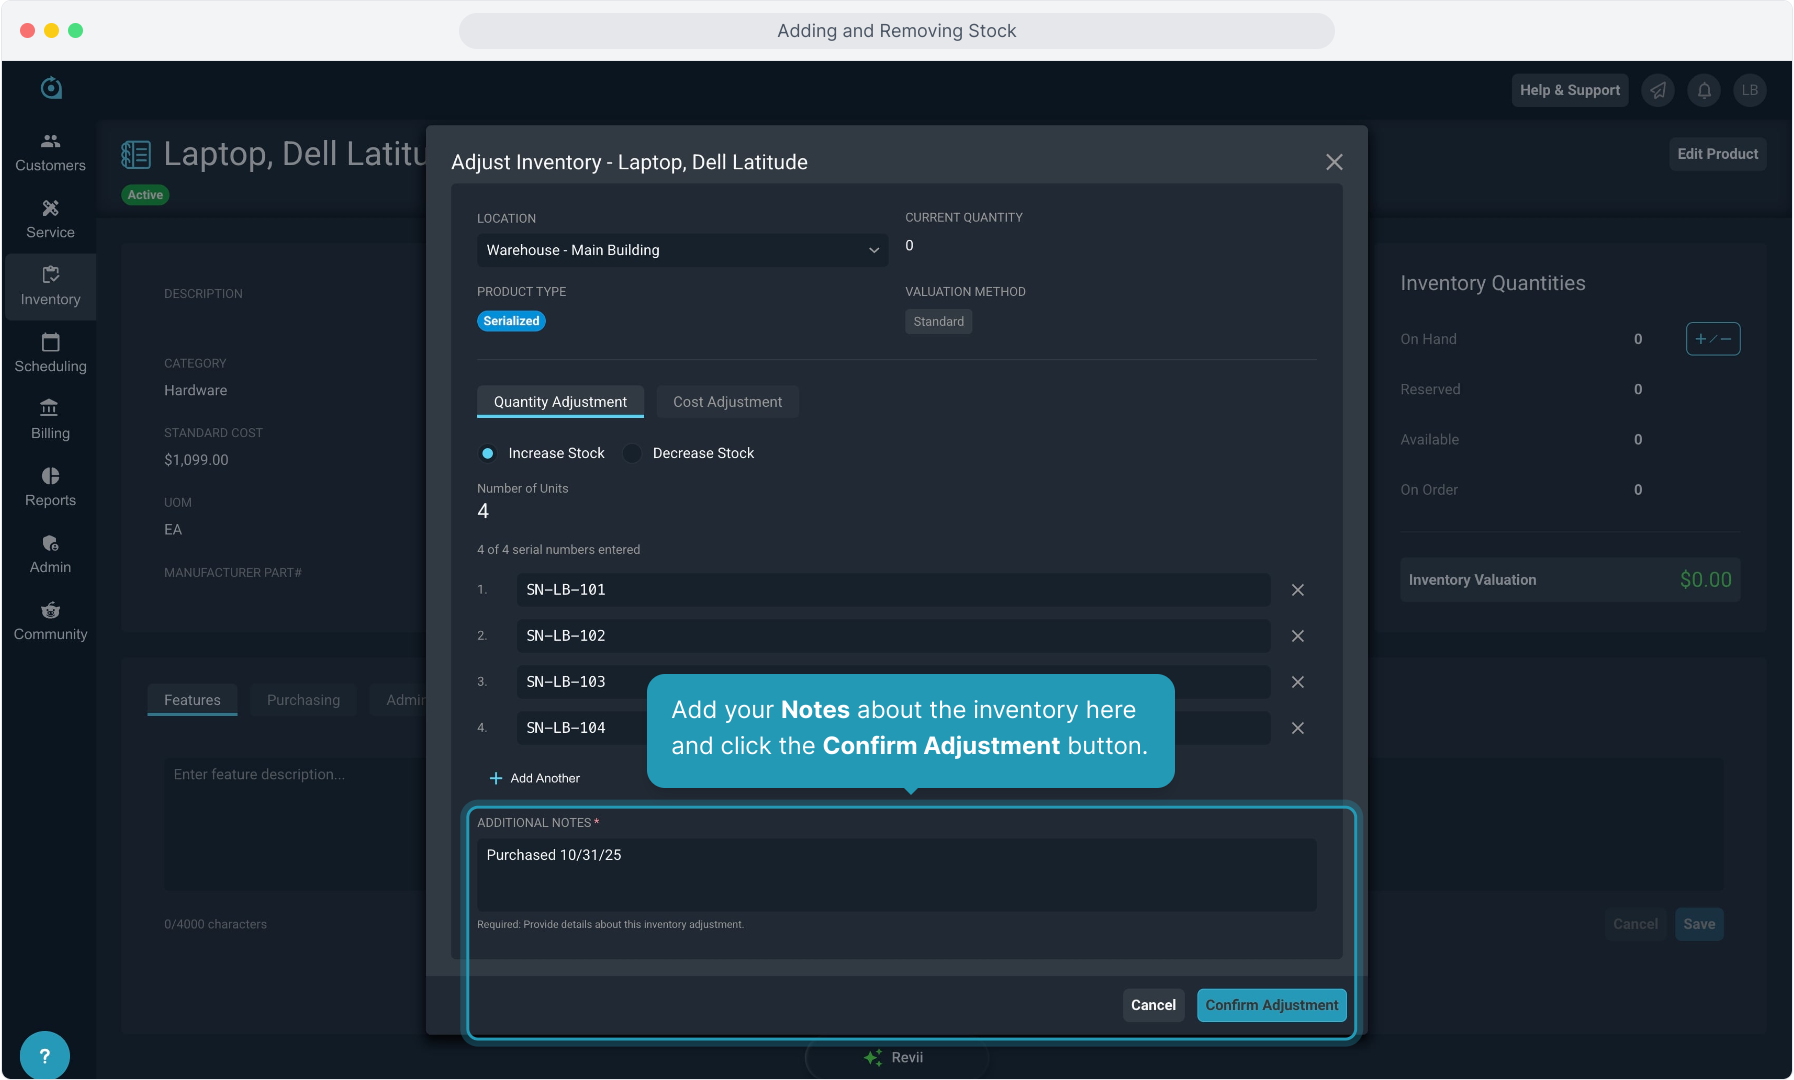Click the Add Another serial number link
Image resolution: width=1794 pixels, height=1080 pixels.
click(x=535, y=778)
